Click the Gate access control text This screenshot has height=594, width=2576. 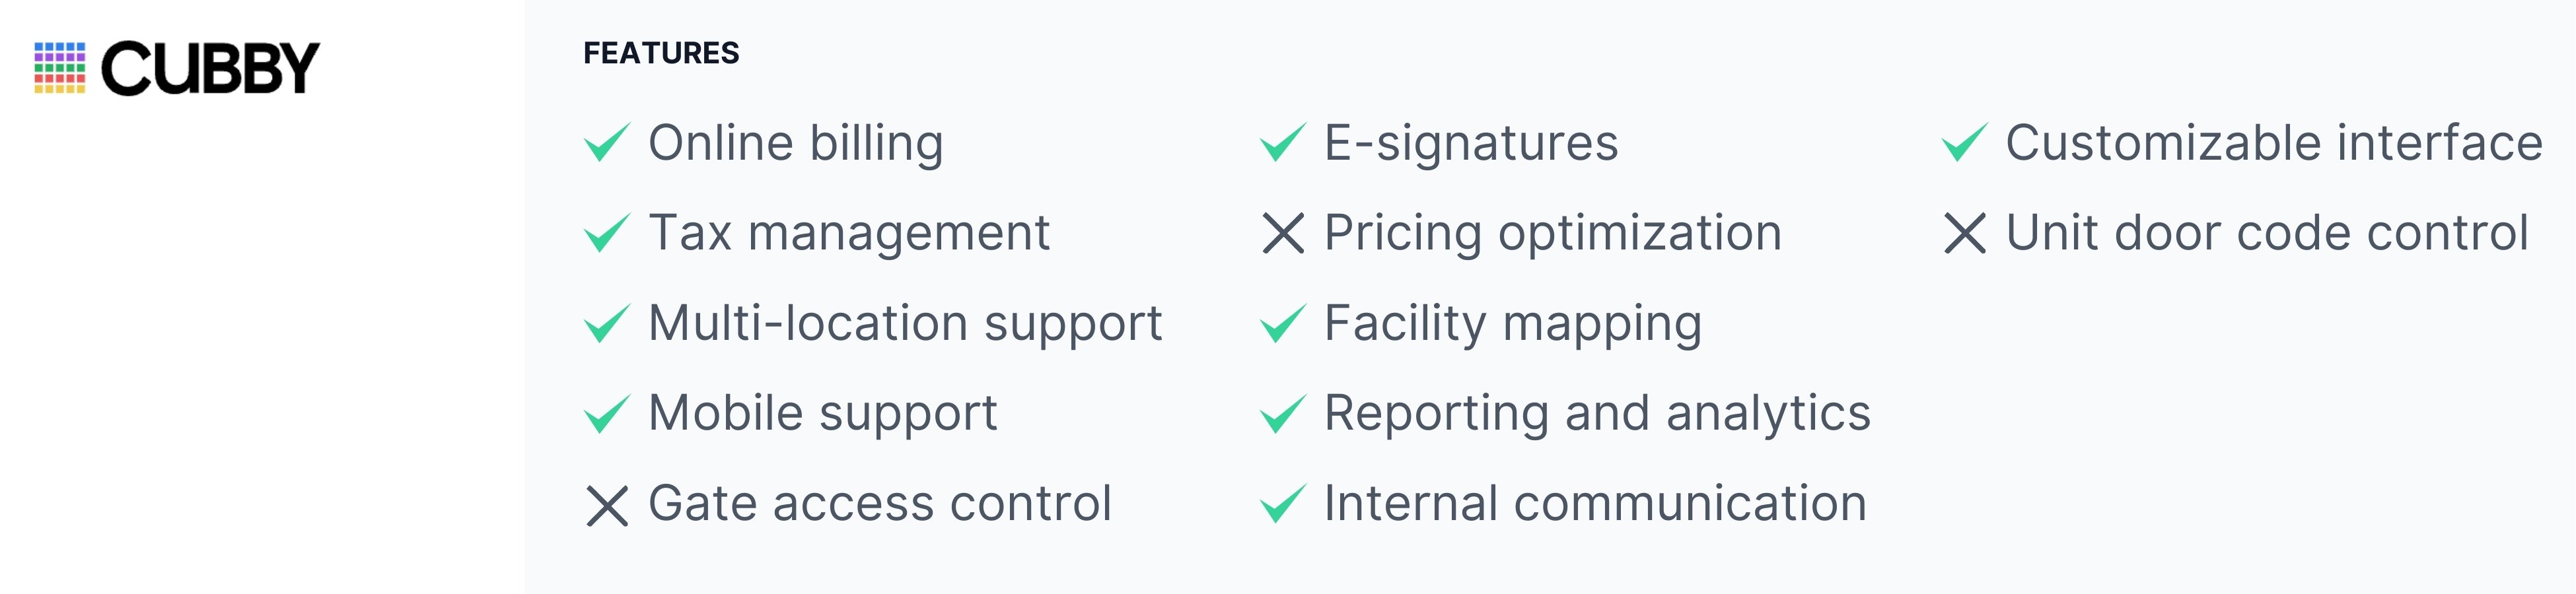(x=880, y=503)
